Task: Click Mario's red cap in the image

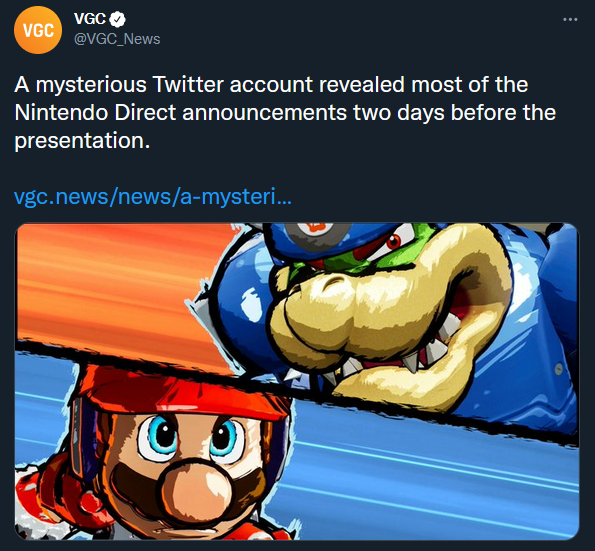Action: 182,391
